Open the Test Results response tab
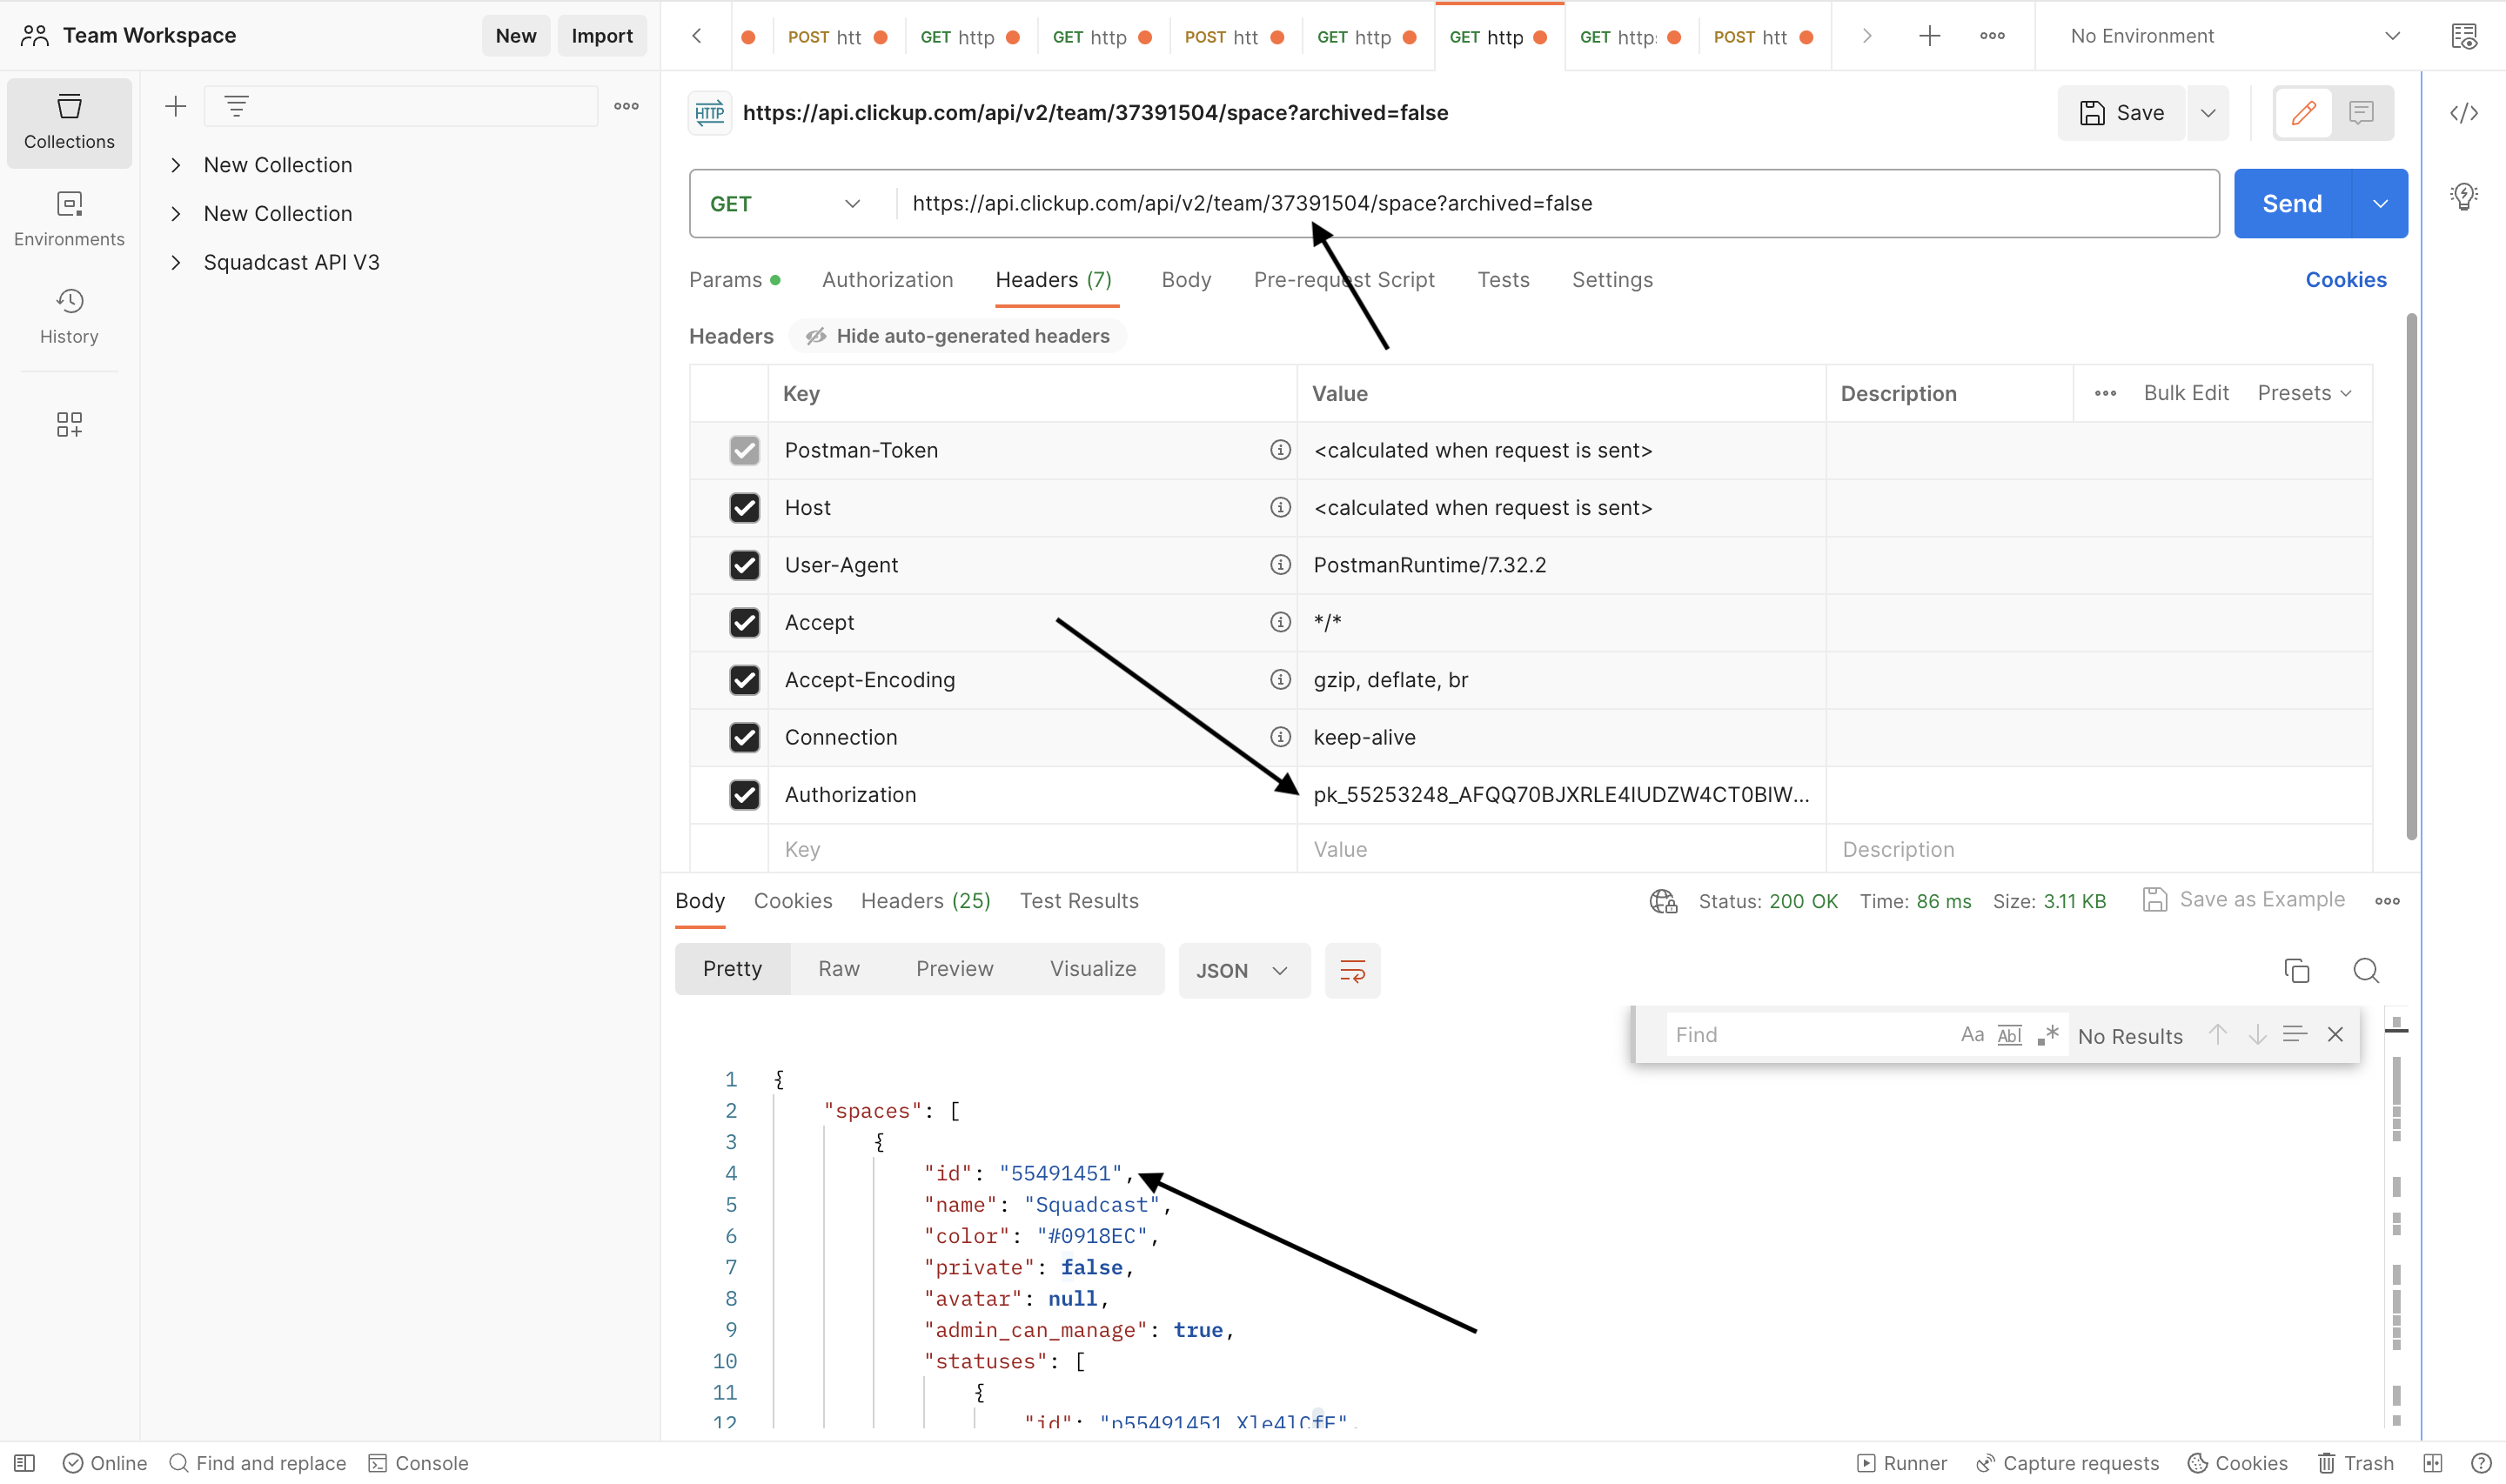This screenshot has width=2506, height=1484. (1078, 900)
